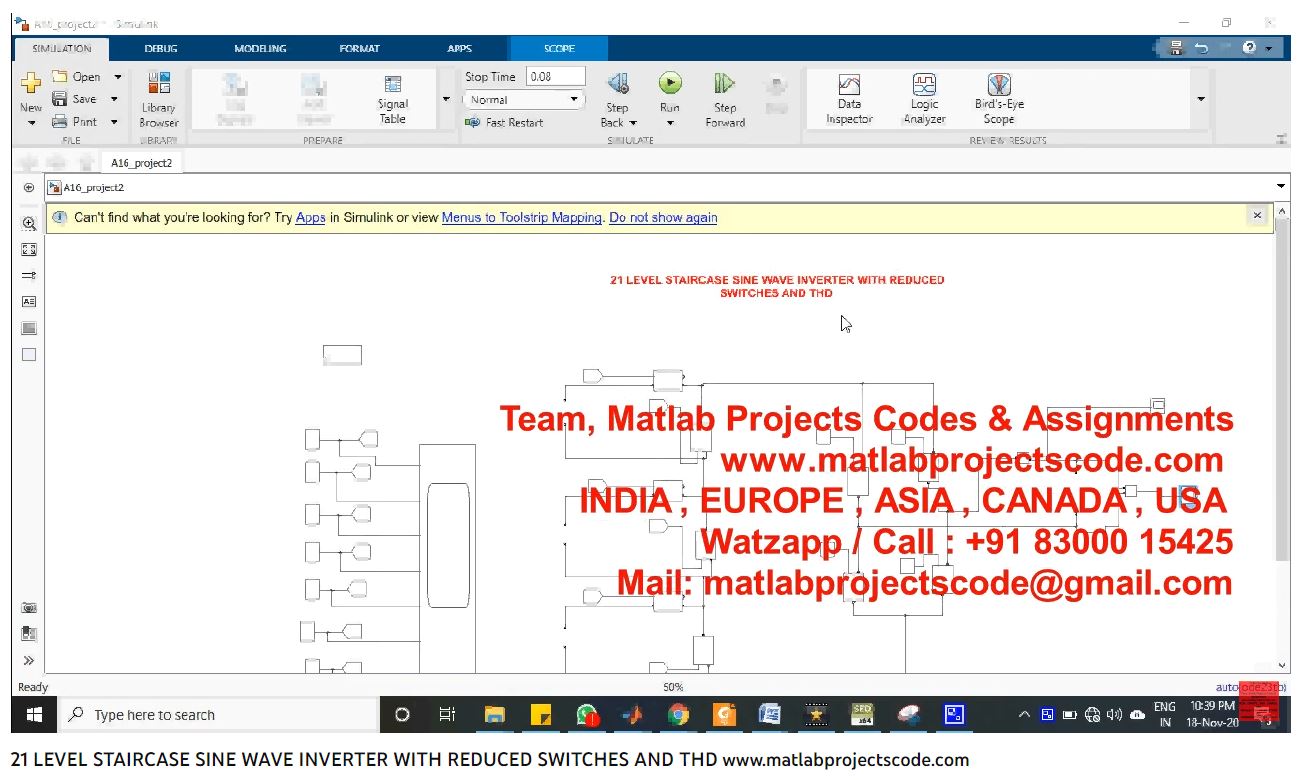The height and width of the screenshot is (780, 1303).
Task: Click the Print icon
Action: pyautogui.click(x=59, y=122)
